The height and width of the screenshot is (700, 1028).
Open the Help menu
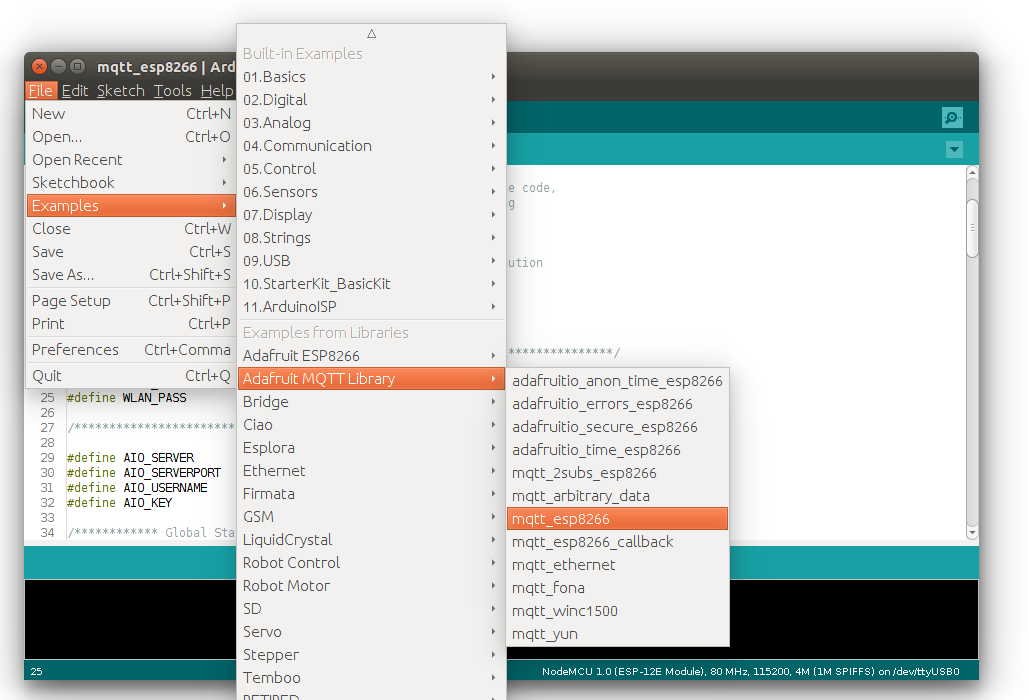click(216, 90)
